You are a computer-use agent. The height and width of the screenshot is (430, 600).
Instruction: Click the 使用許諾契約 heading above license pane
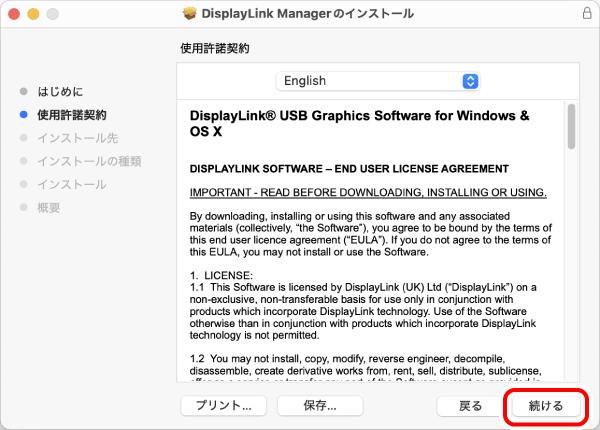[215, 49]
